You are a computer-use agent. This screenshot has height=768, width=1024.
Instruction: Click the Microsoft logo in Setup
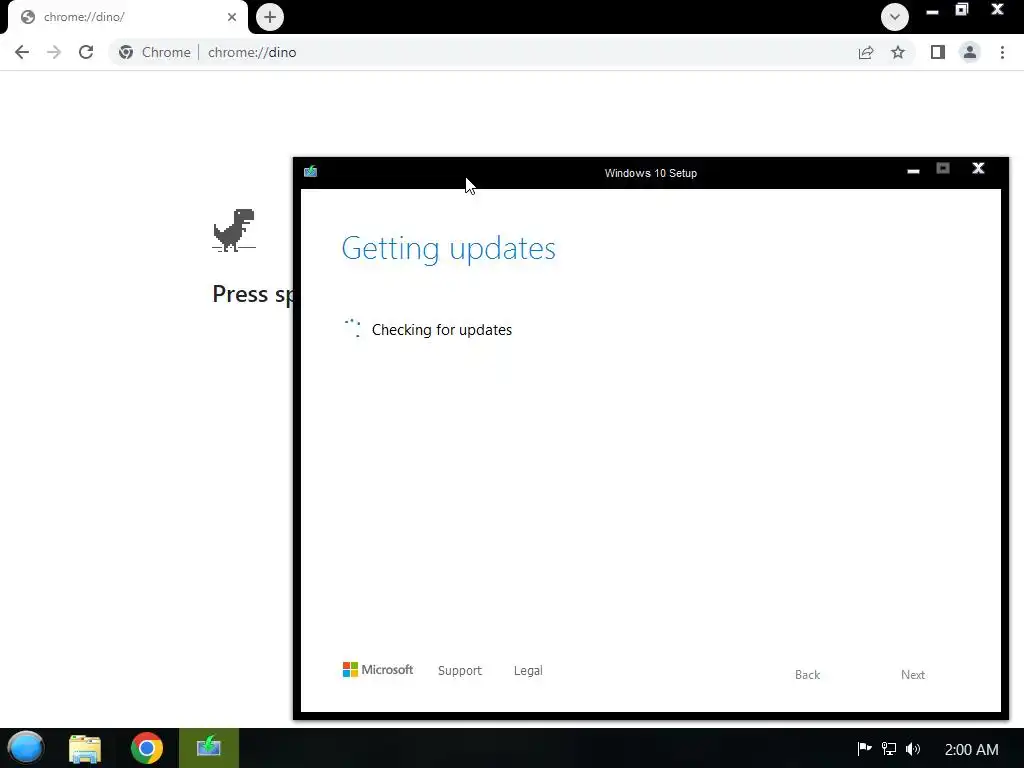378,669
